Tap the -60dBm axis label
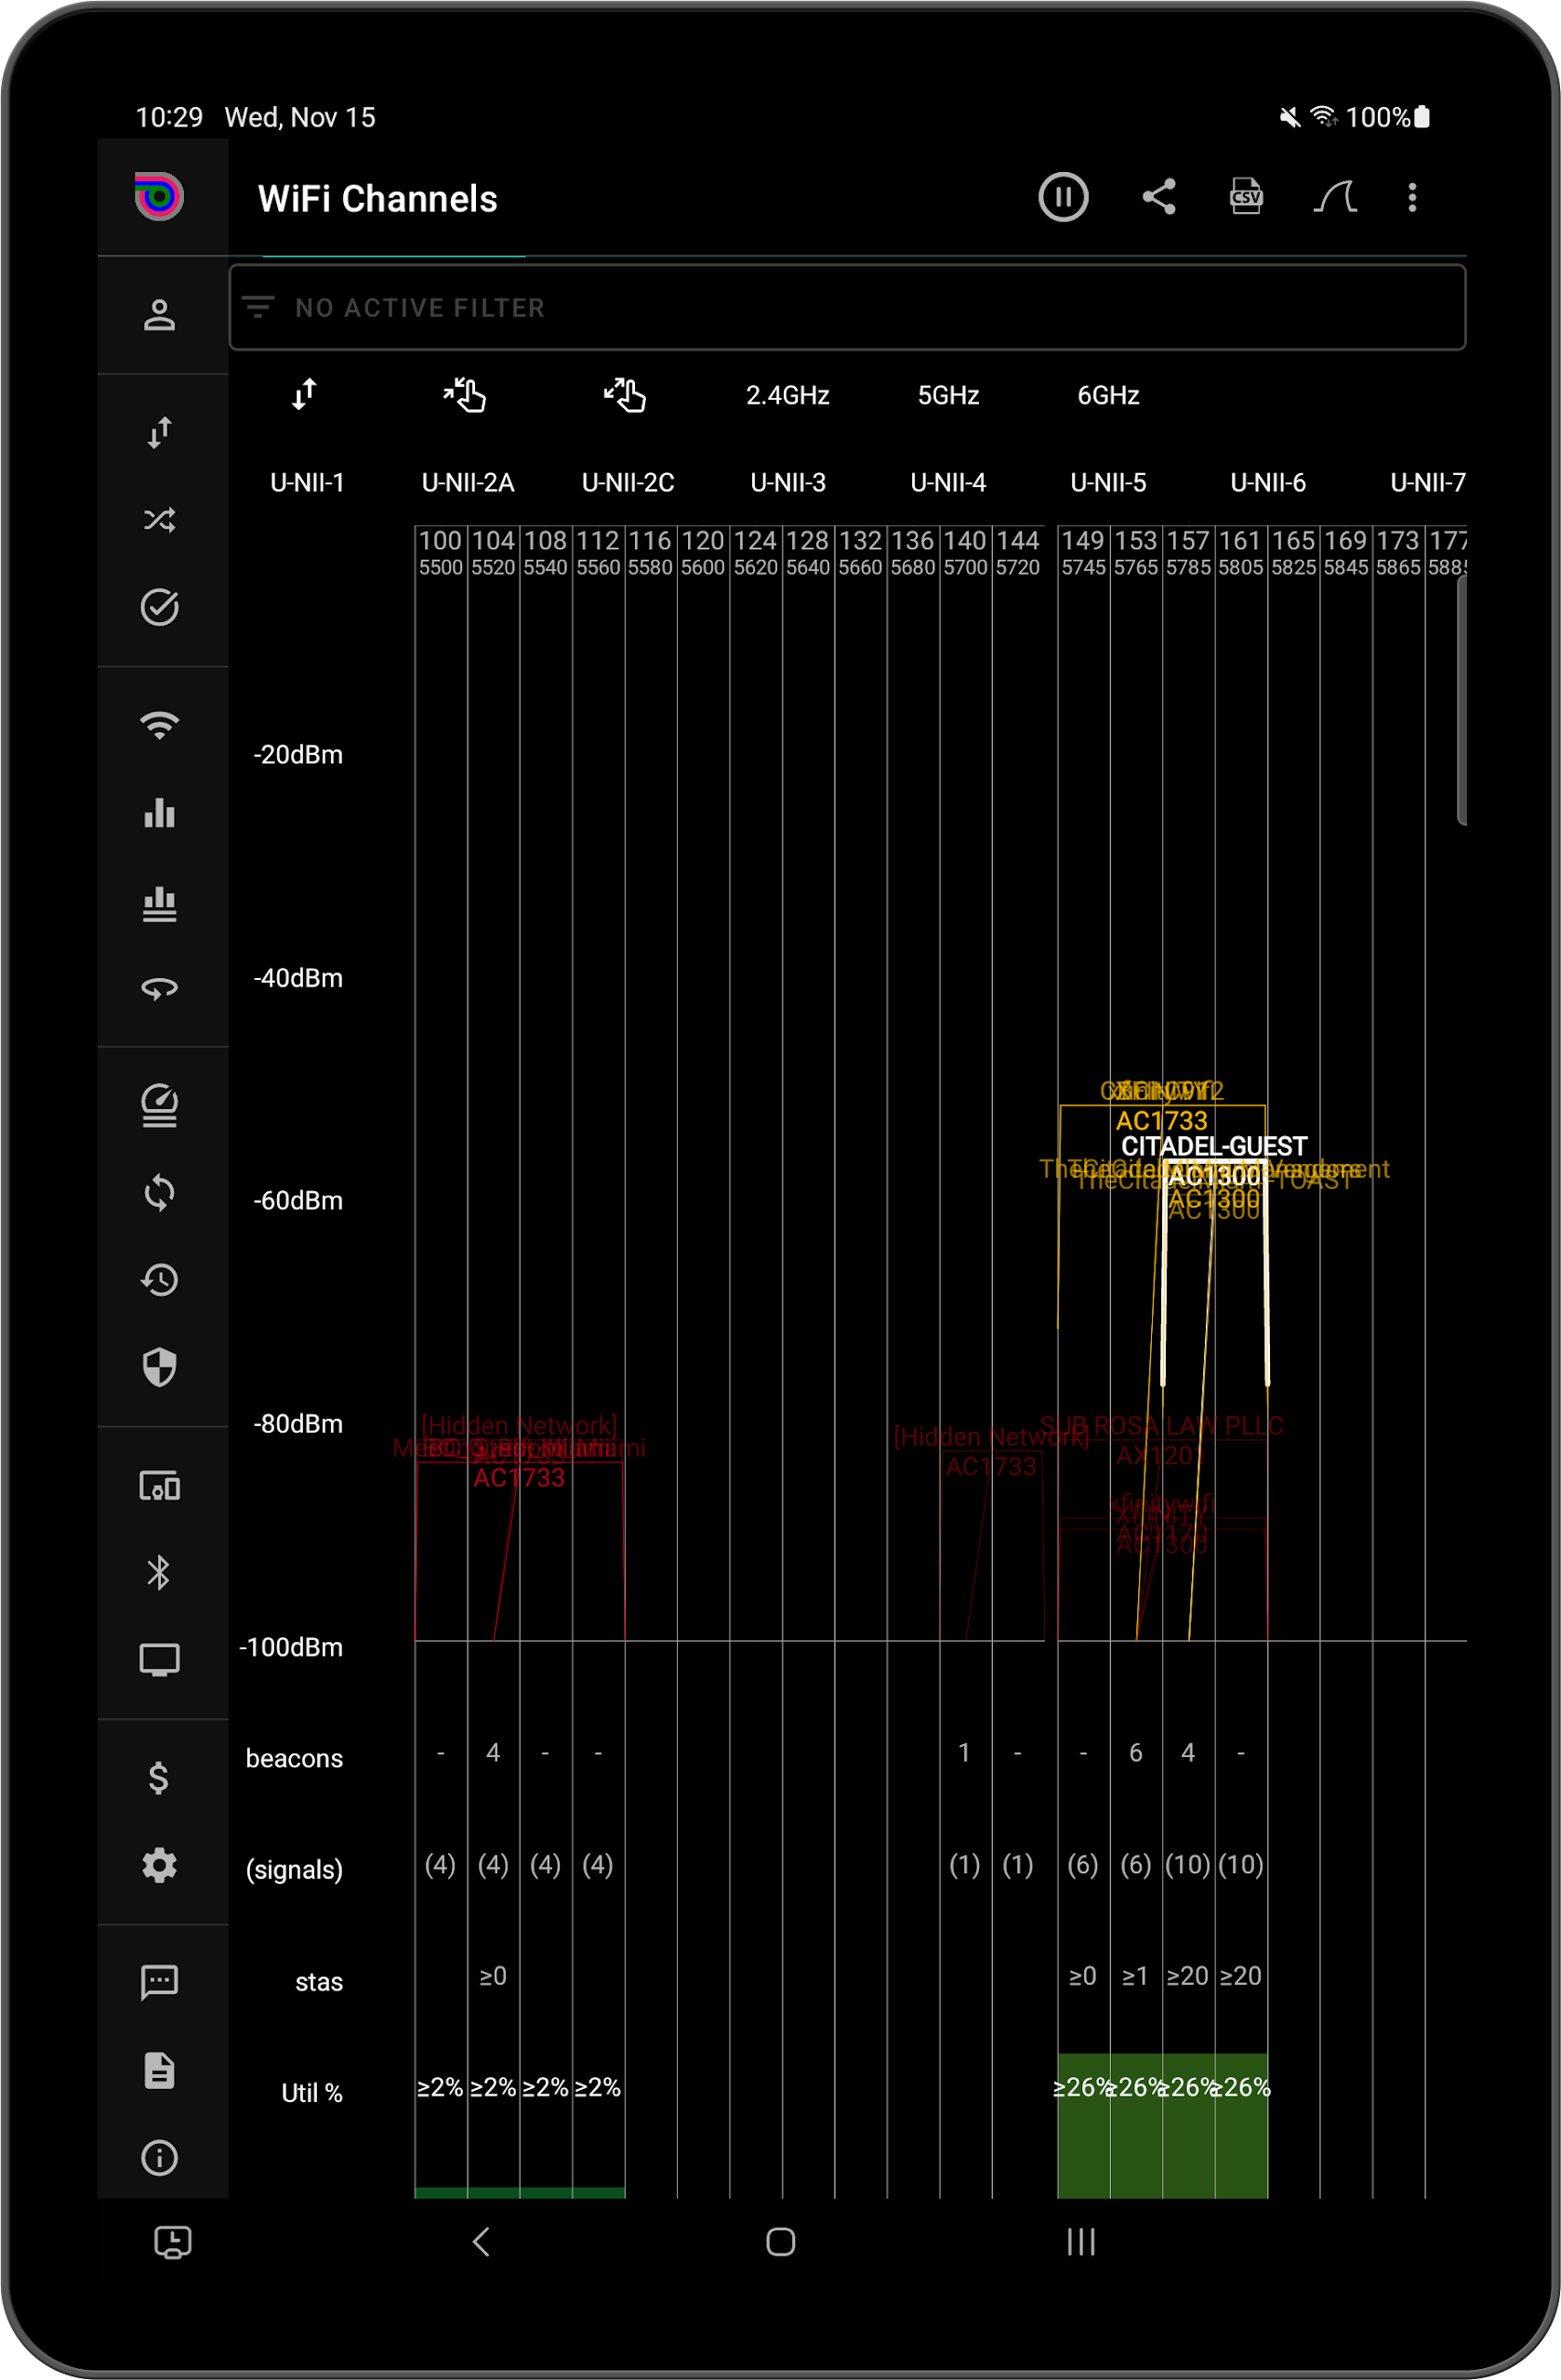The width and height of the screenshot is (1561, 2380). click(x=298, y=1200)
